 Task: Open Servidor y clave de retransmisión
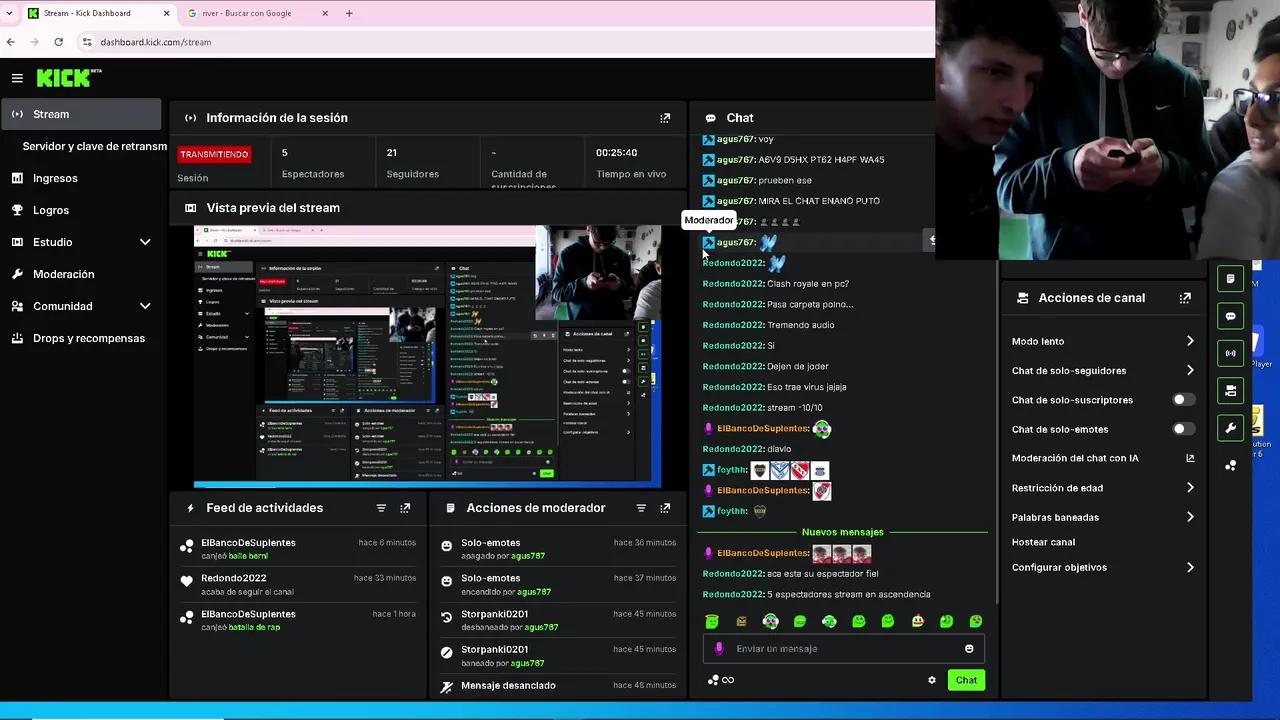(x=94, y=146)
